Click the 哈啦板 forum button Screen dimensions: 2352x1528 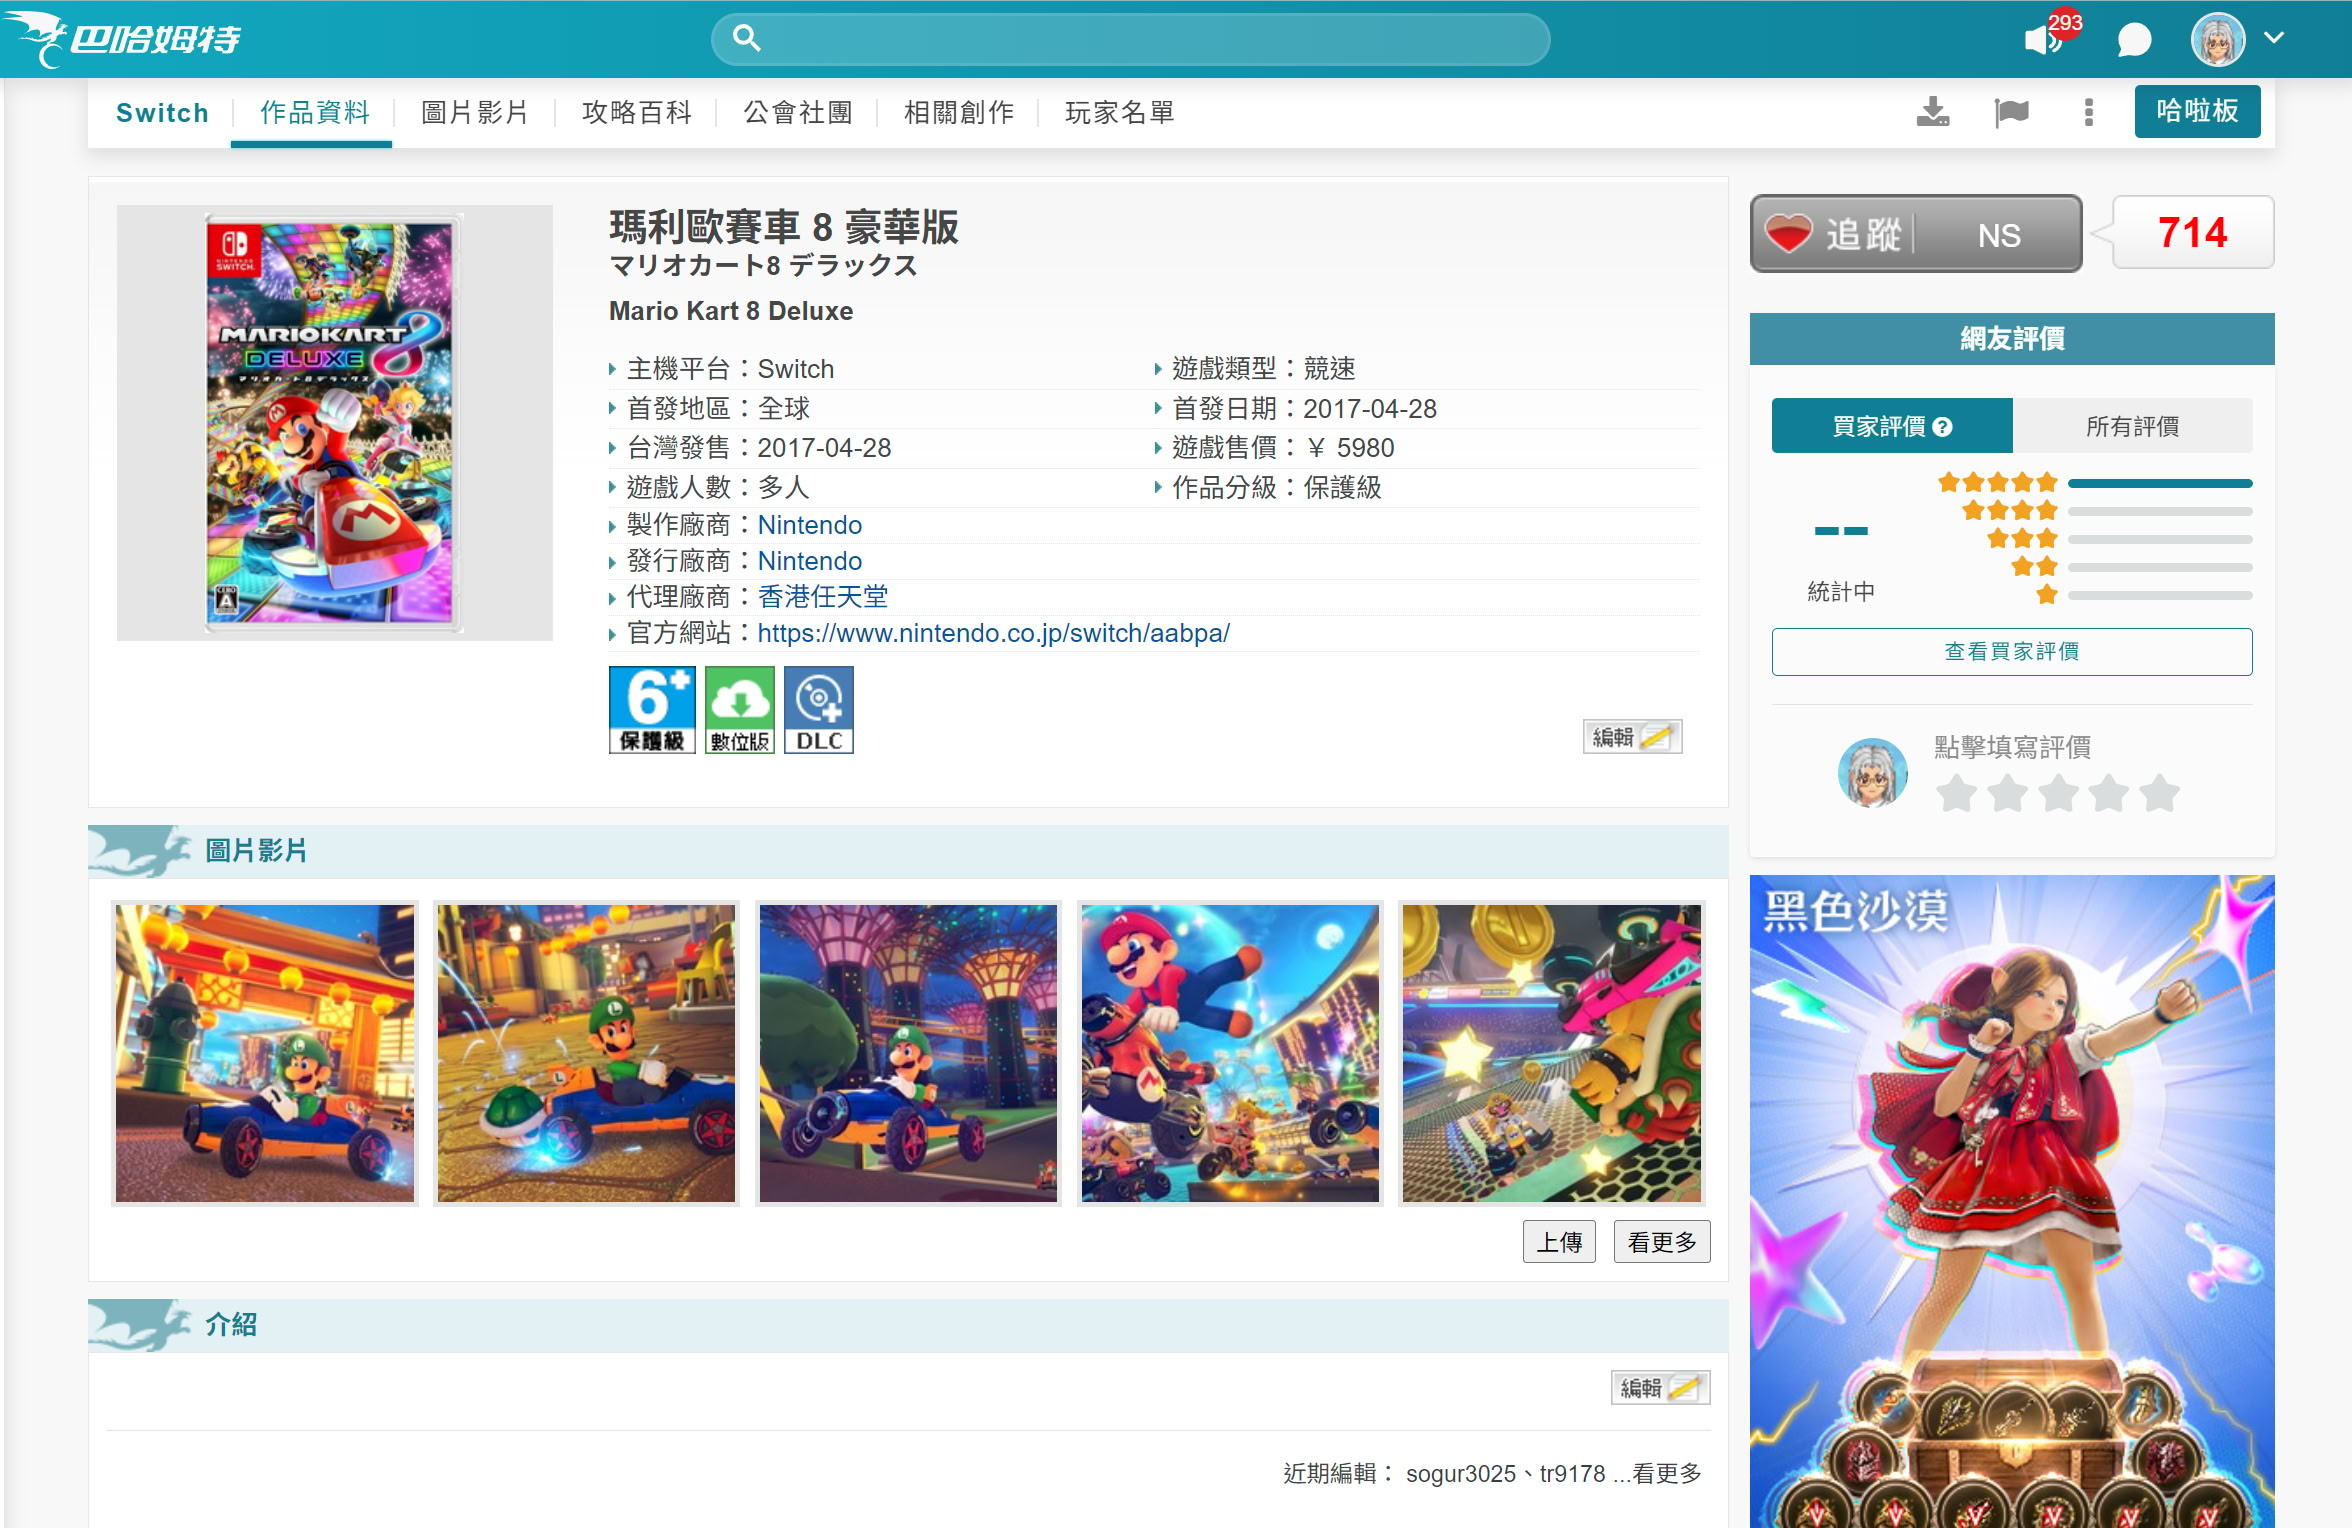(2197, 111)
